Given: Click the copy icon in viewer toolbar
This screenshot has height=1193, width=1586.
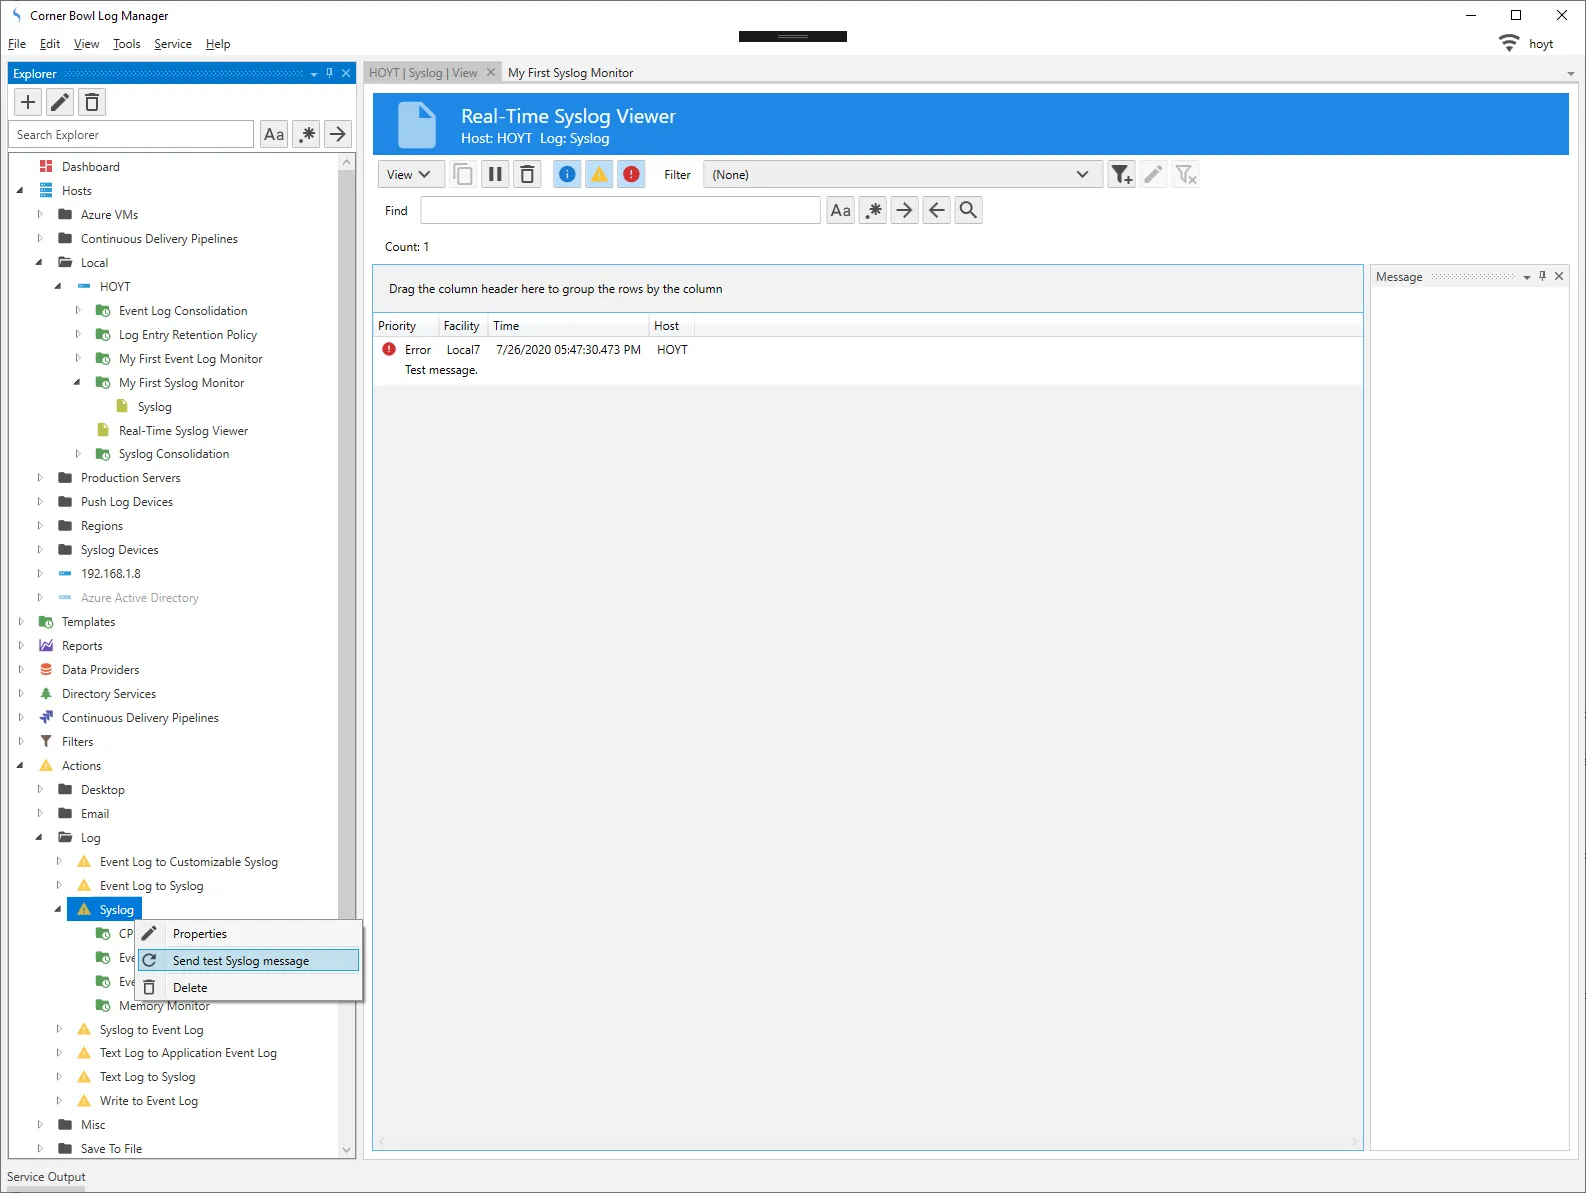Looking at the screenshot, I should [x=463, y=174].
